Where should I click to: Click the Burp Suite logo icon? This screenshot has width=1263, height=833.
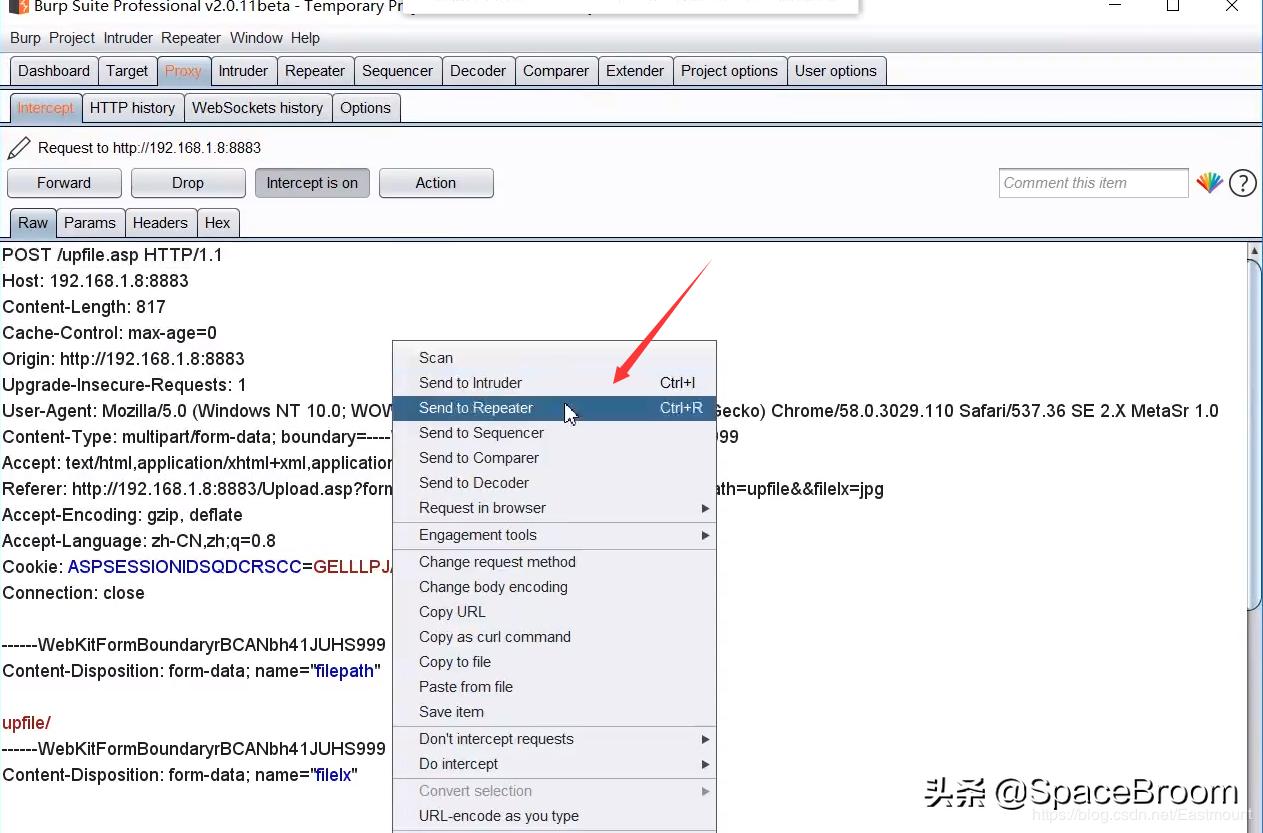point(18,6)
